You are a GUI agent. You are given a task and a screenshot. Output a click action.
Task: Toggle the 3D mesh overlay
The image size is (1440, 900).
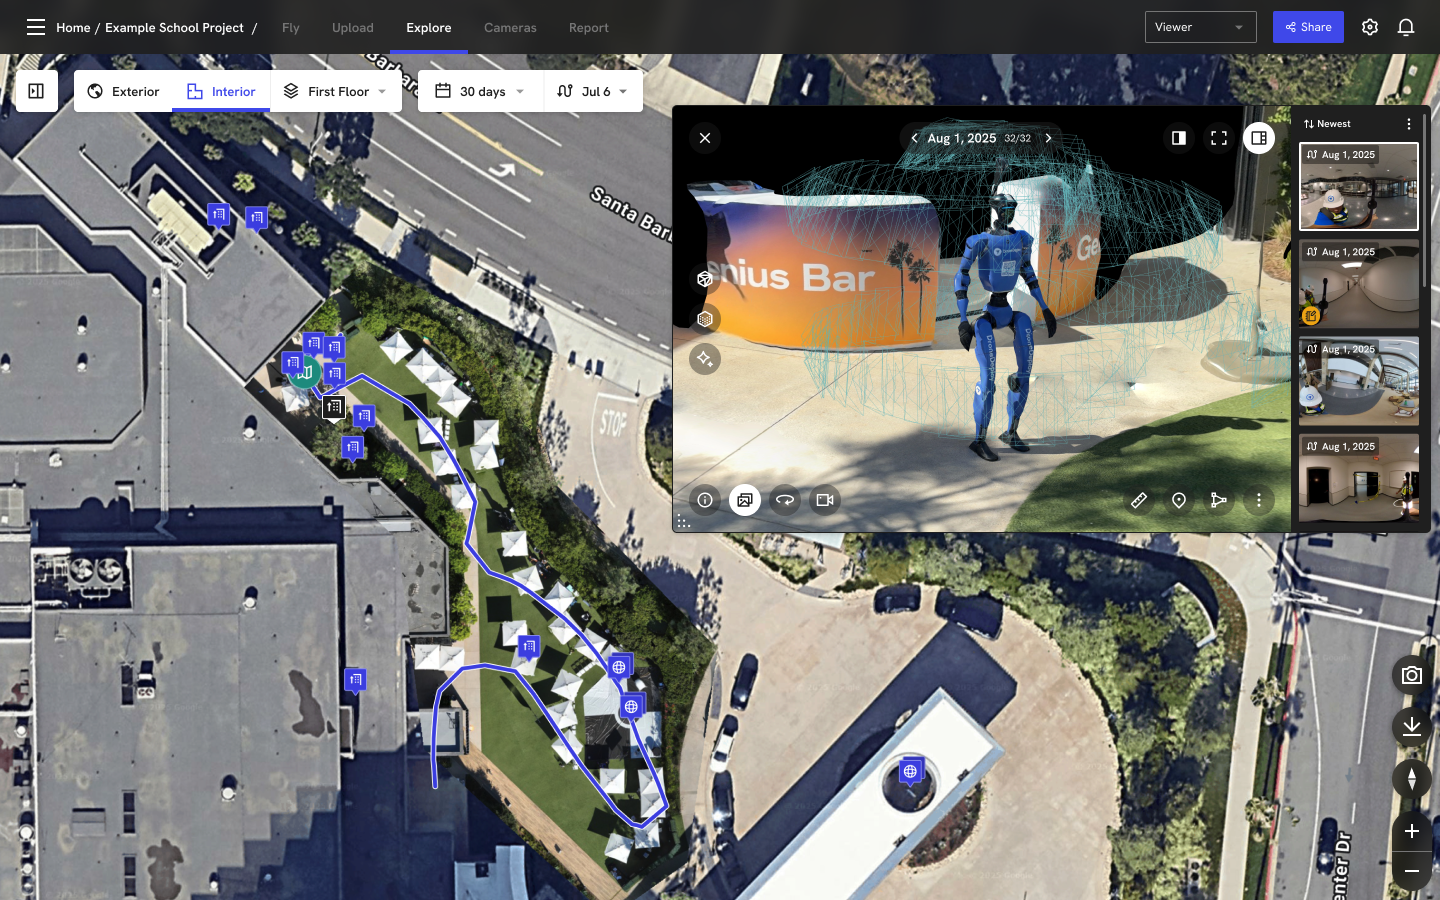(x=705, y=319)
